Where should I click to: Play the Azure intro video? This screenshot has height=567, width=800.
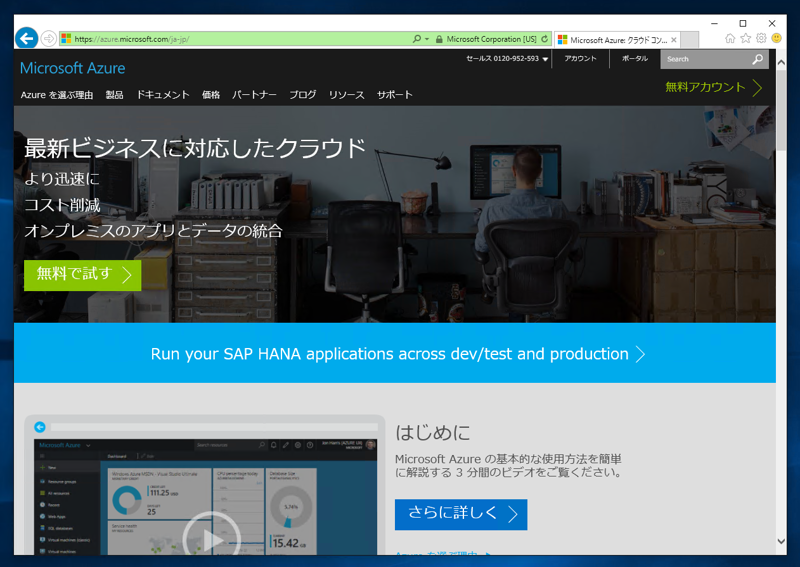[212, 539]
